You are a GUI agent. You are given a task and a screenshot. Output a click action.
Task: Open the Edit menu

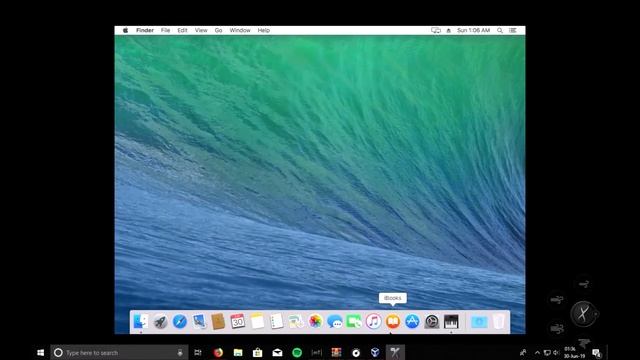click(x=182, y=30)
